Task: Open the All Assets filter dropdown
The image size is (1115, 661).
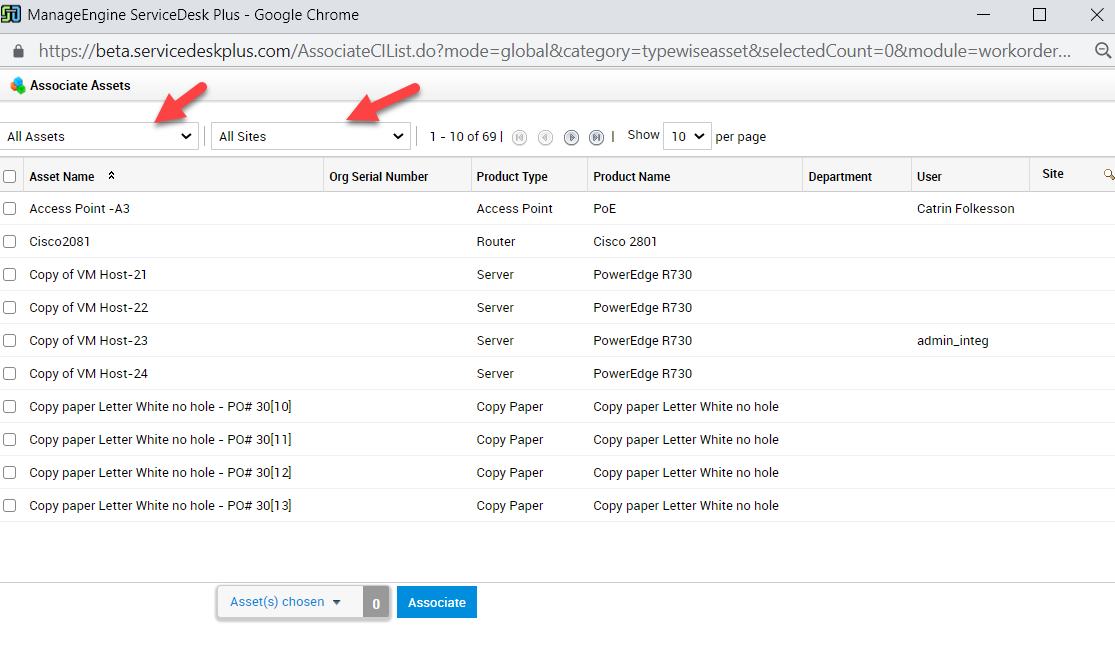Action: [x=99, y=136]
